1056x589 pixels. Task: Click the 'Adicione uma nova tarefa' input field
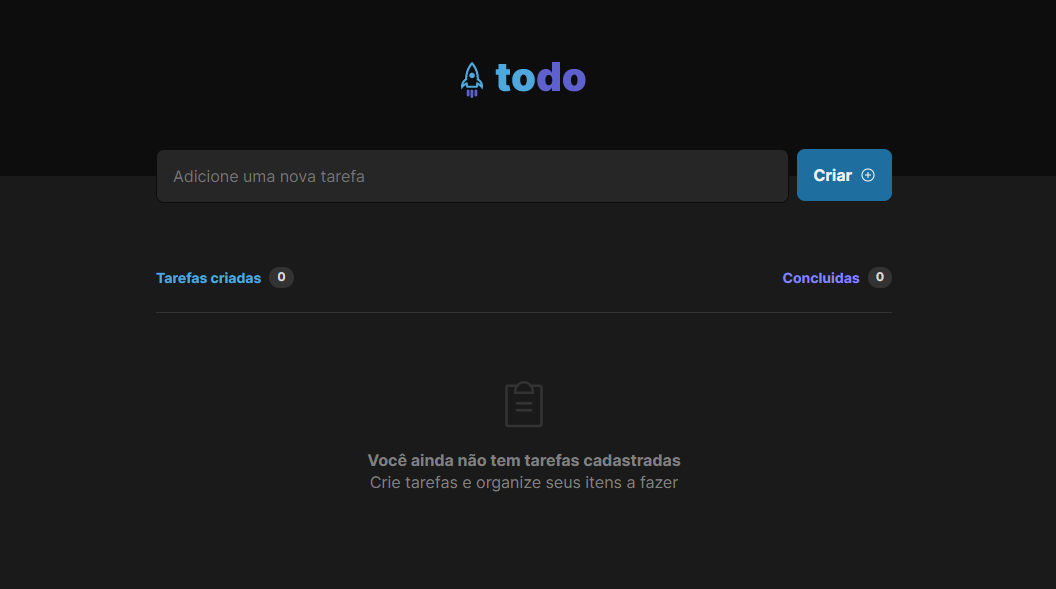[x=472, y=175]
